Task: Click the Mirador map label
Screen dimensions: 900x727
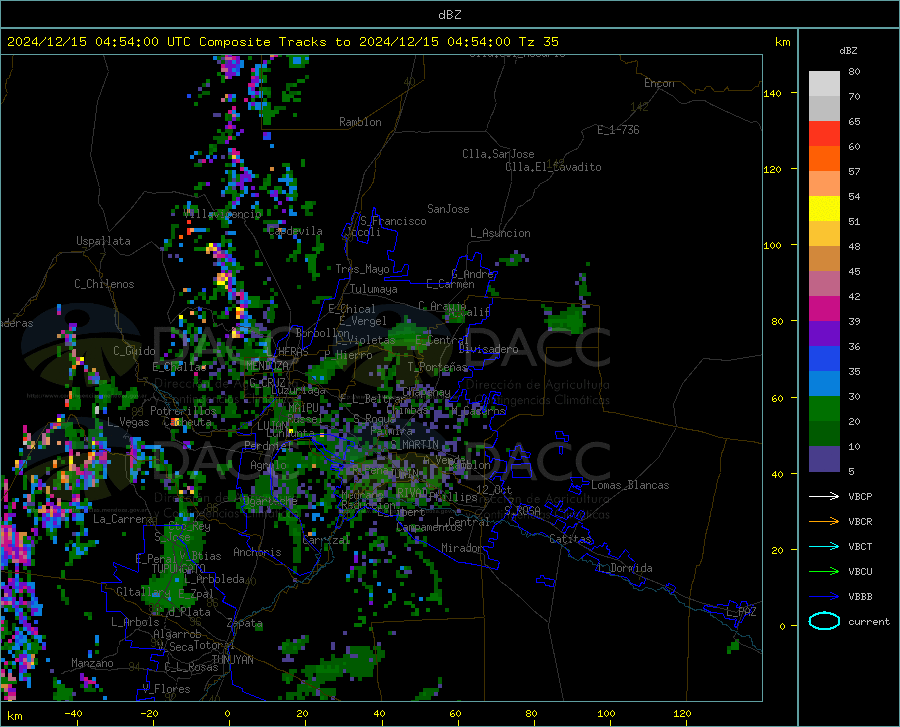Action: click(x=461, y=548)
